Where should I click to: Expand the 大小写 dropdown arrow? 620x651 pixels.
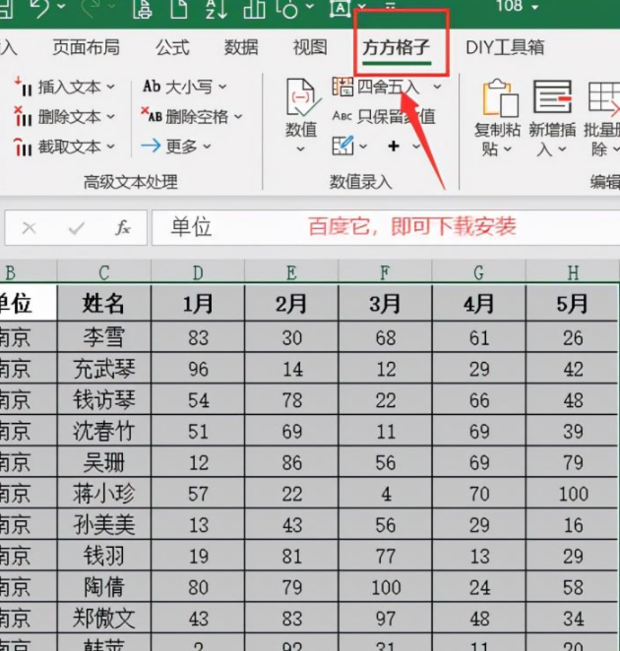click(x=223, y=87)
